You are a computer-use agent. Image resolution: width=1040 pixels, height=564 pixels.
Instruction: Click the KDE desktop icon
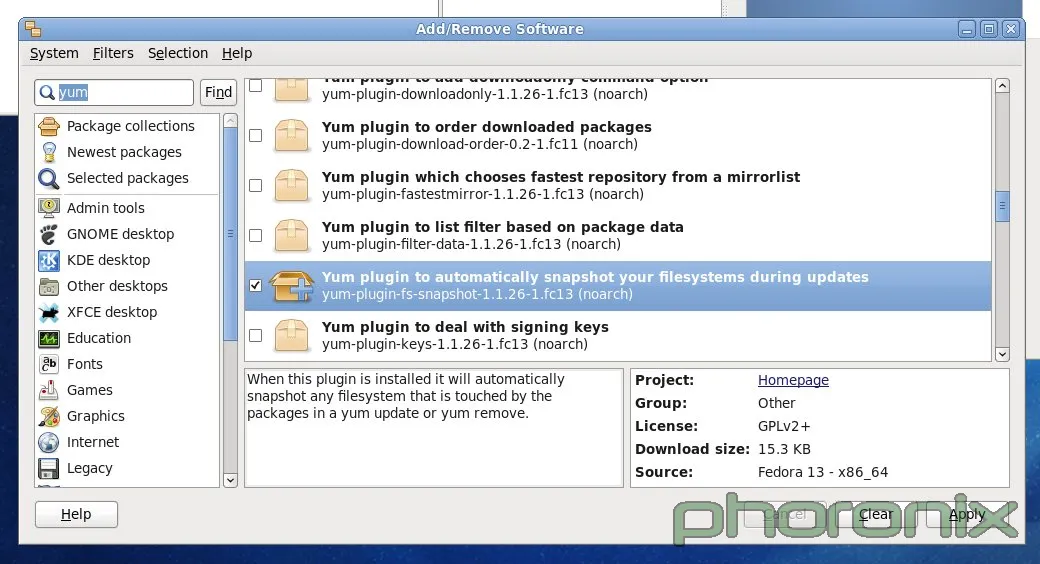(x=49, y=260)
